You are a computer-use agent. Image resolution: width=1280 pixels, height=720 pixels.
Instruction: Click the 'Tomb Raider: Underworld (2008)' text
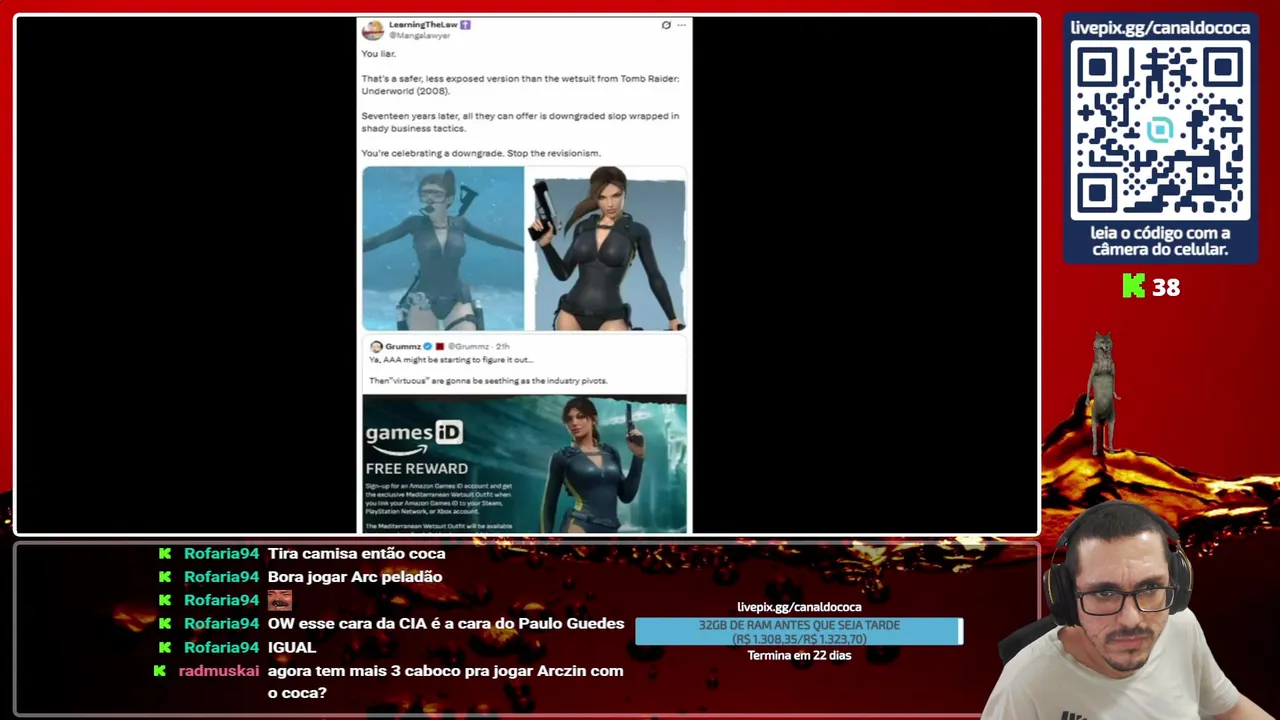(520, 85)
